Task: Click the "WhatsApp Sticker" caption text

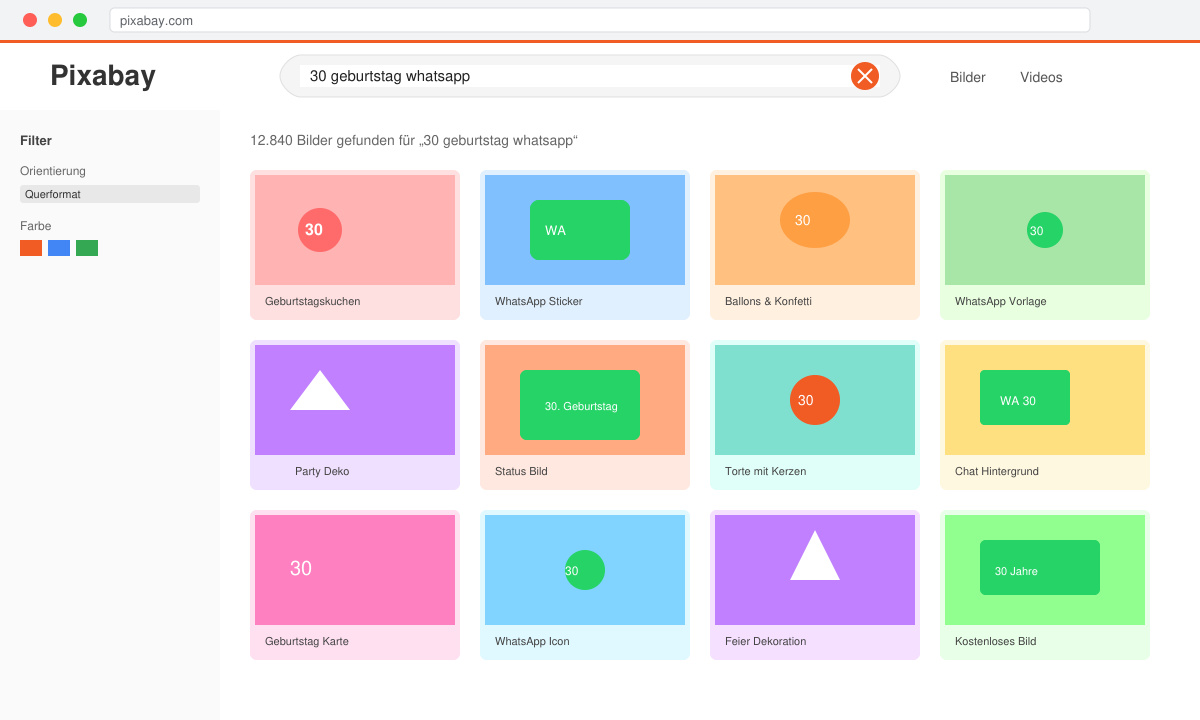Action: 539,301
